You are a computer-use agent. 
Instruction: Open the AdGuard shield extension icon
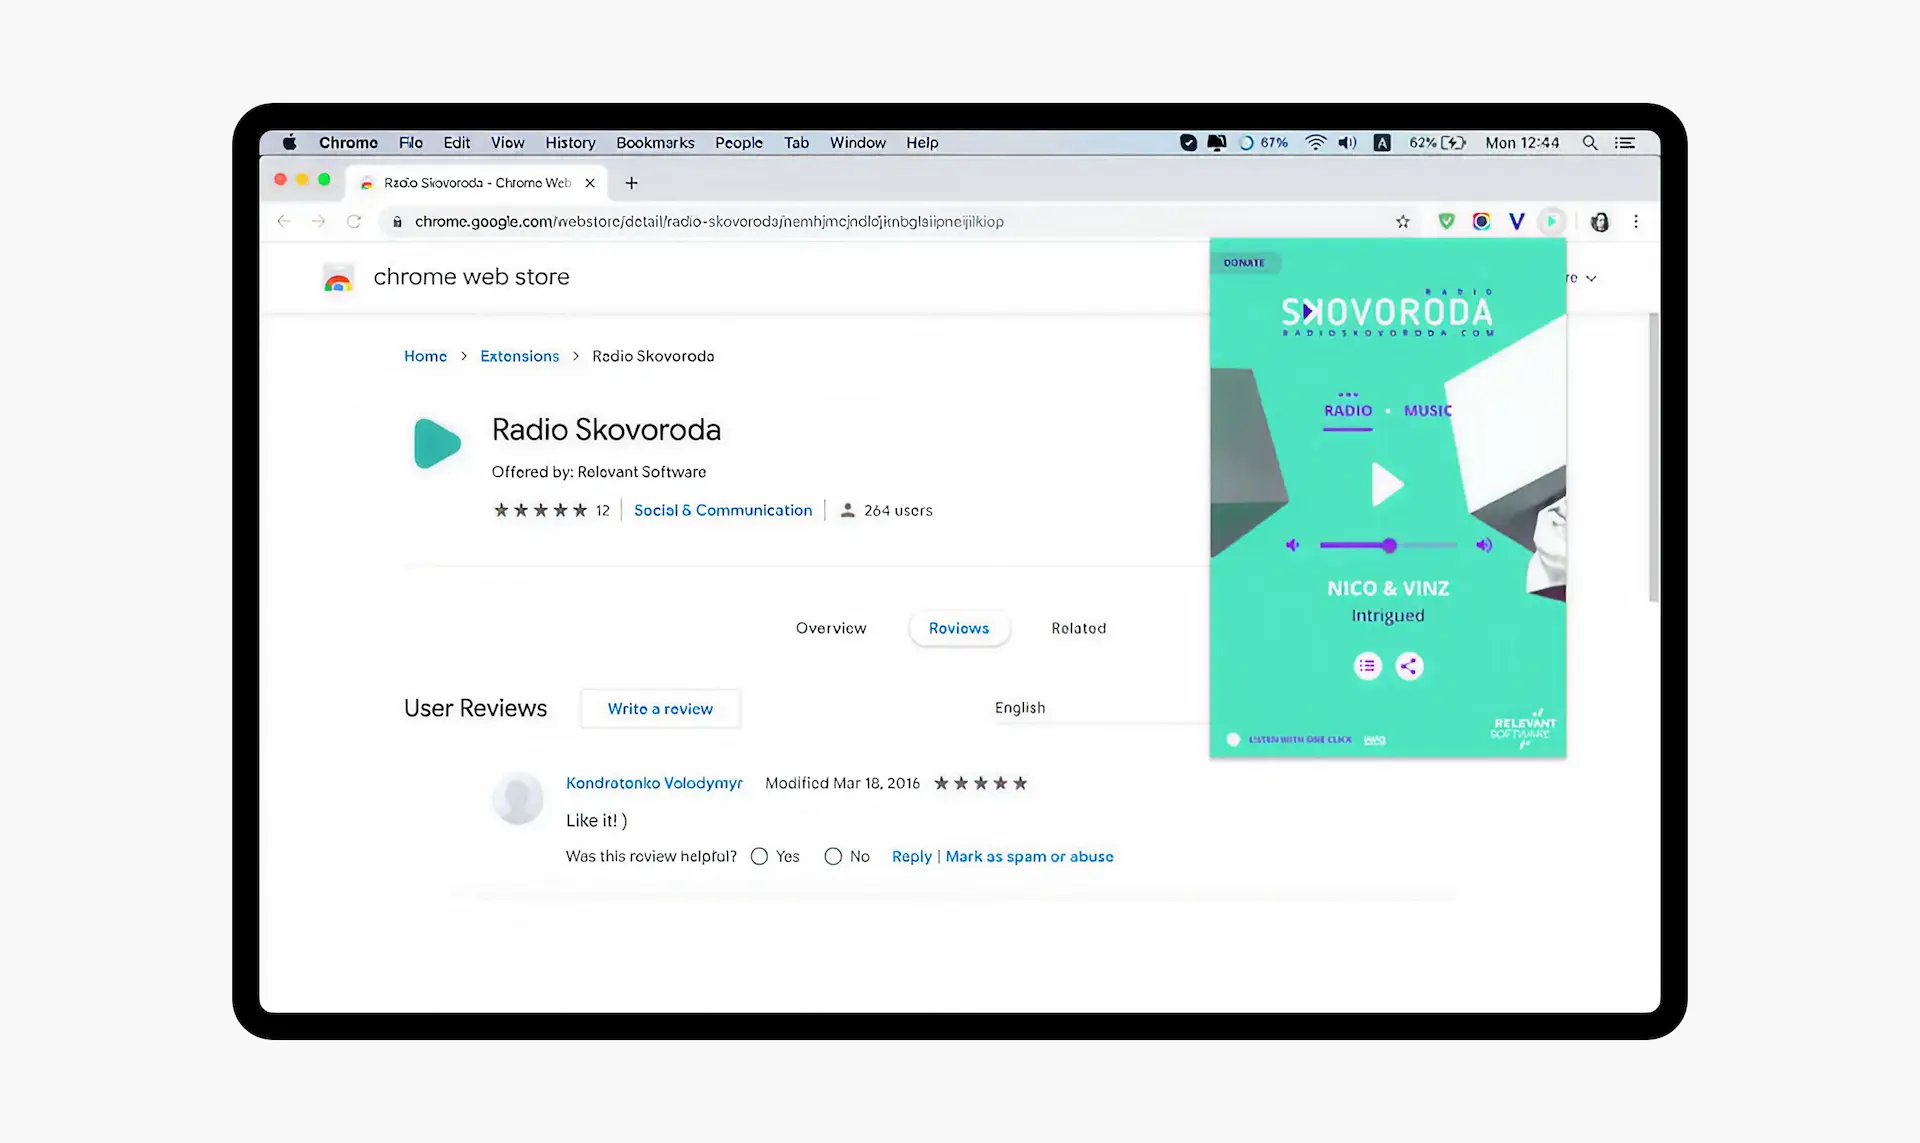(1446, 221)
